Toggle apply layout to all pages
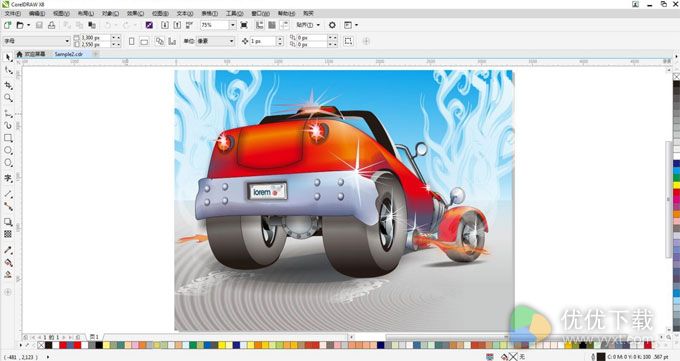This screenshot has height=361, width=680. 160,41
